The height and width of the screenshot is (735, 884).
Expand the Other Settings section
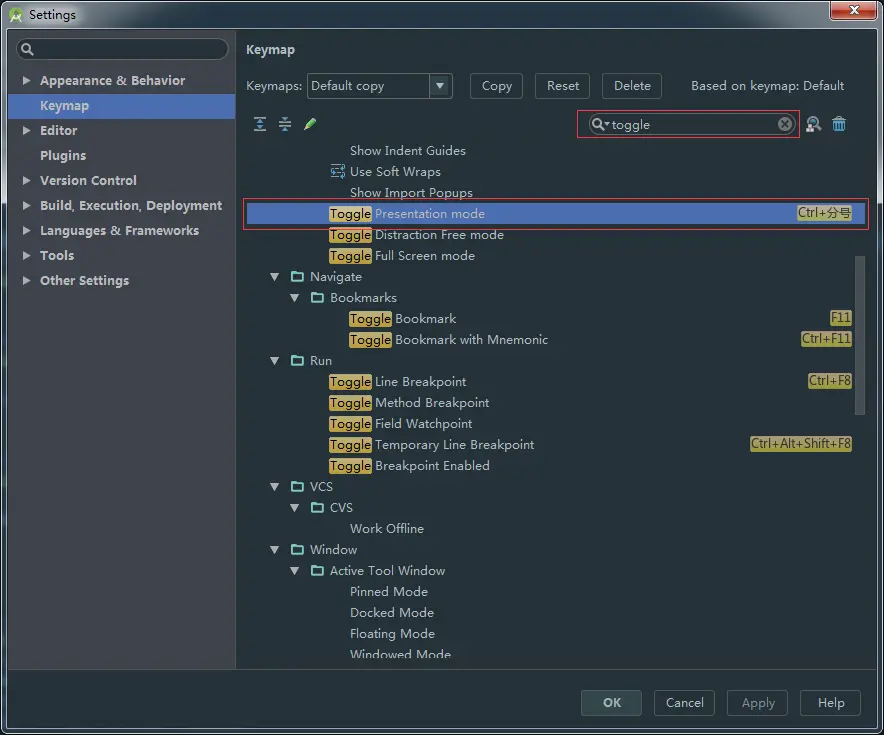26,280
